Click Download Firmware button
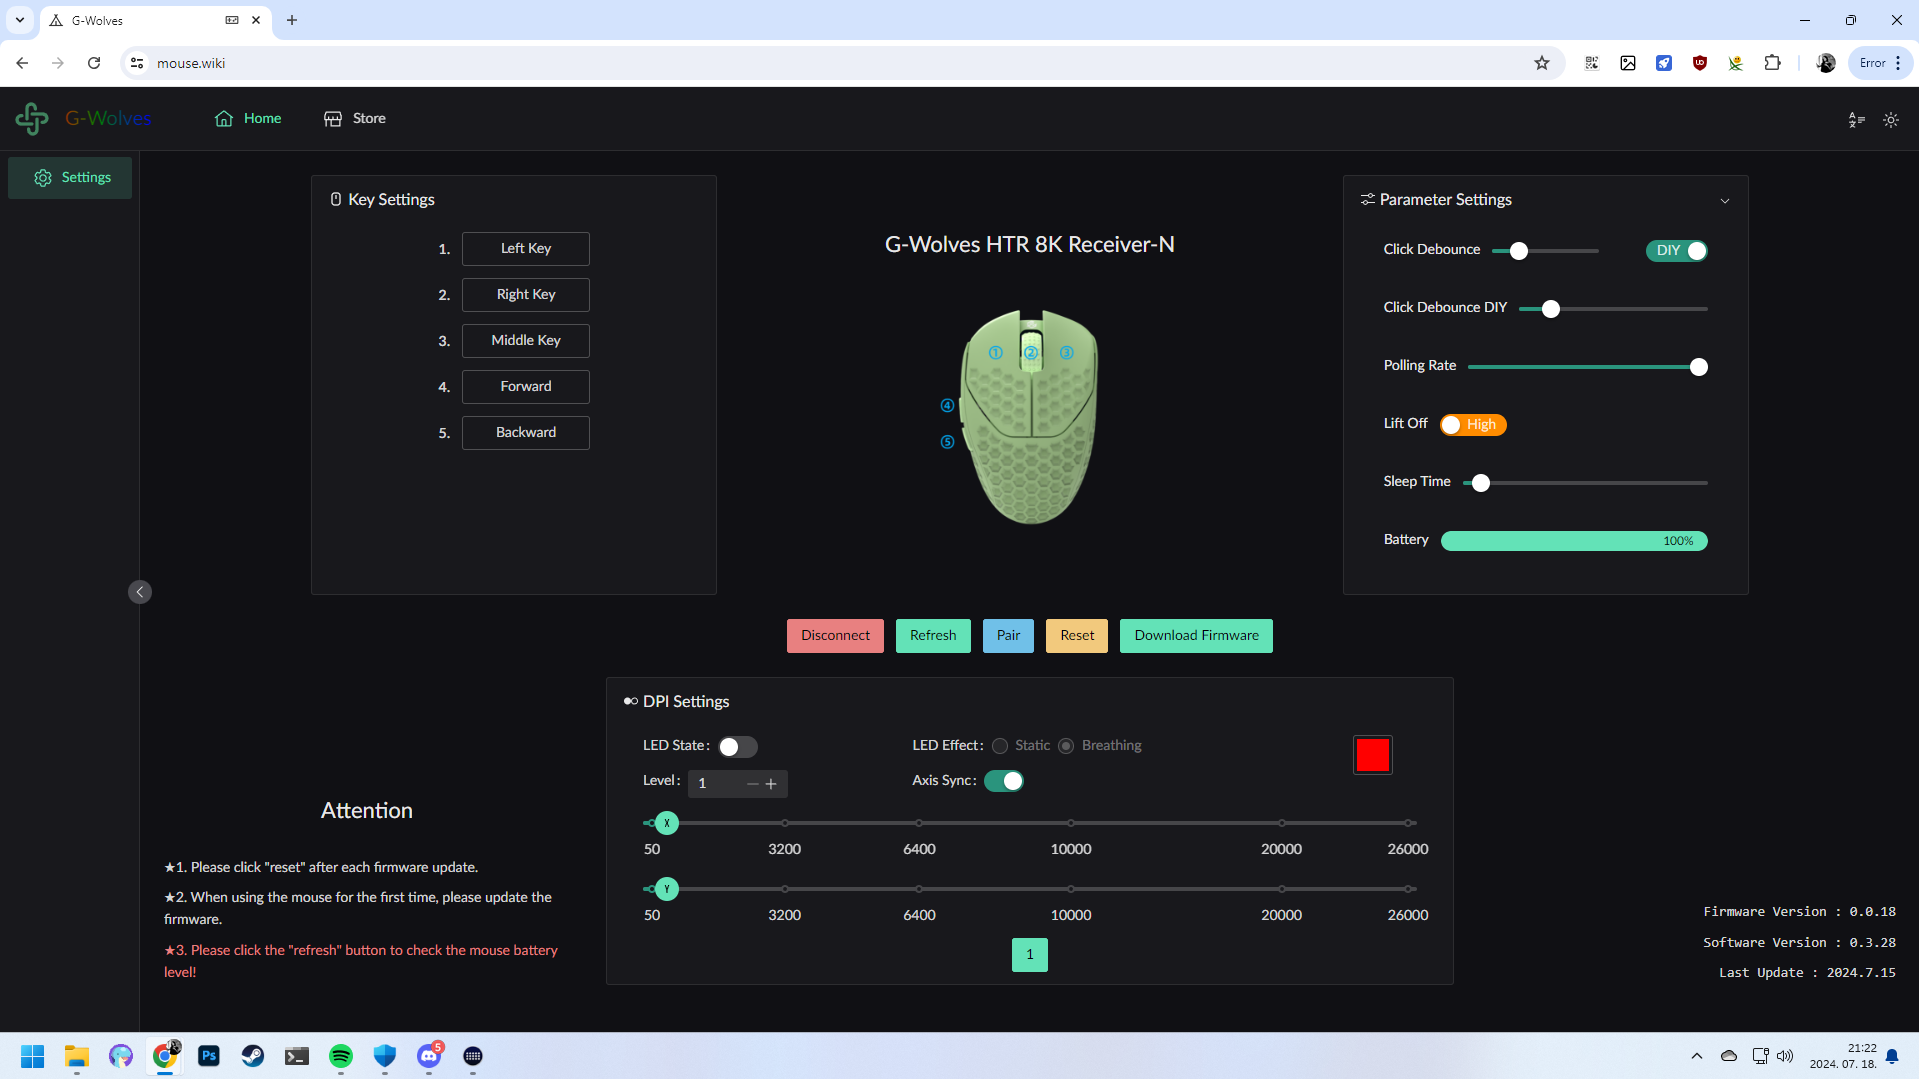Screen dimensions: 1919x1079 pyautogui.click(x=1196, y=636)
